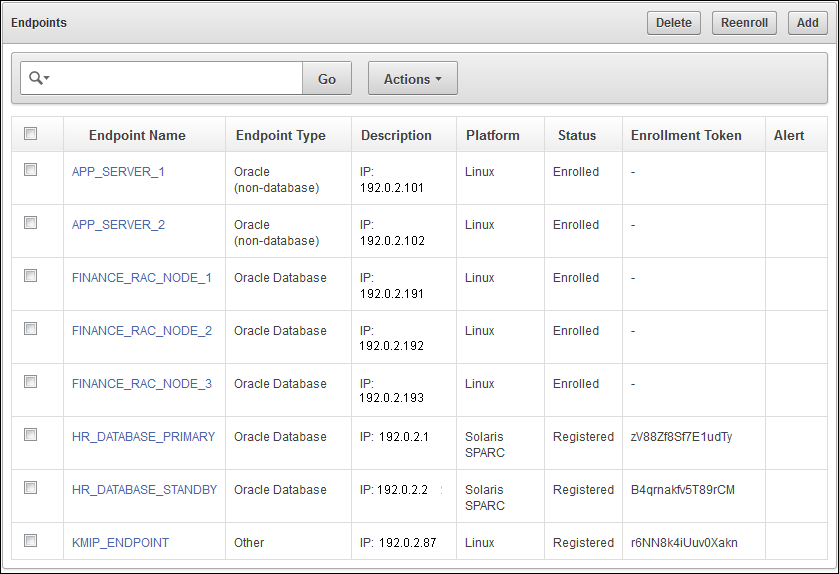The height and width of the screenshot is (574, 839).
Task: Tick the HR_DATABASE_STANDBY checkbox
Action: coord(30,487)
